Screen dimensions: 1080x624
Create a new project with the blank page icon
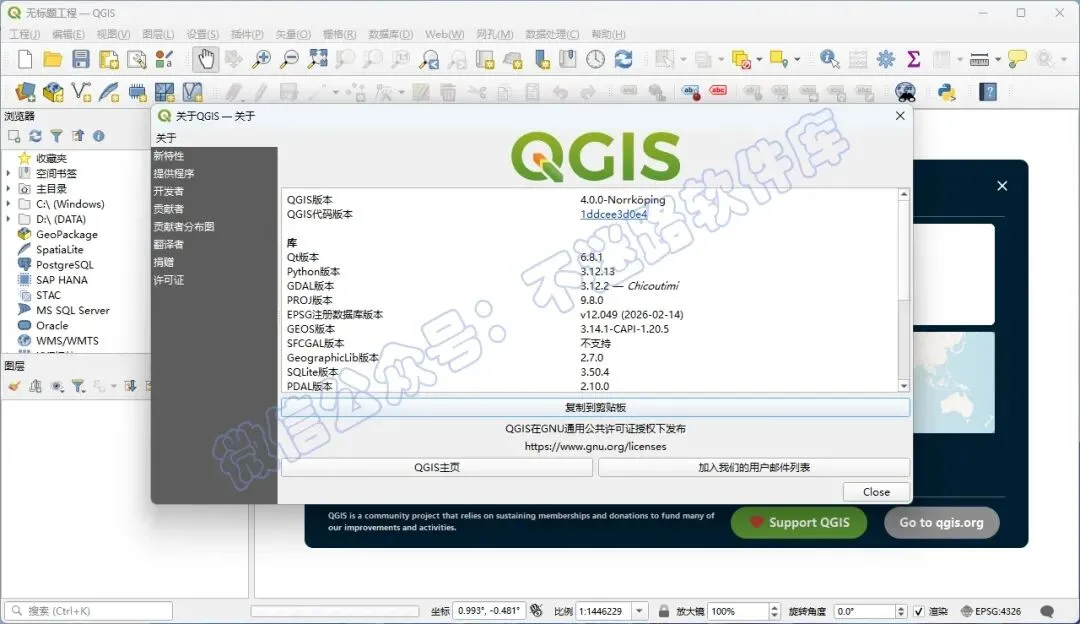point(25,60)
